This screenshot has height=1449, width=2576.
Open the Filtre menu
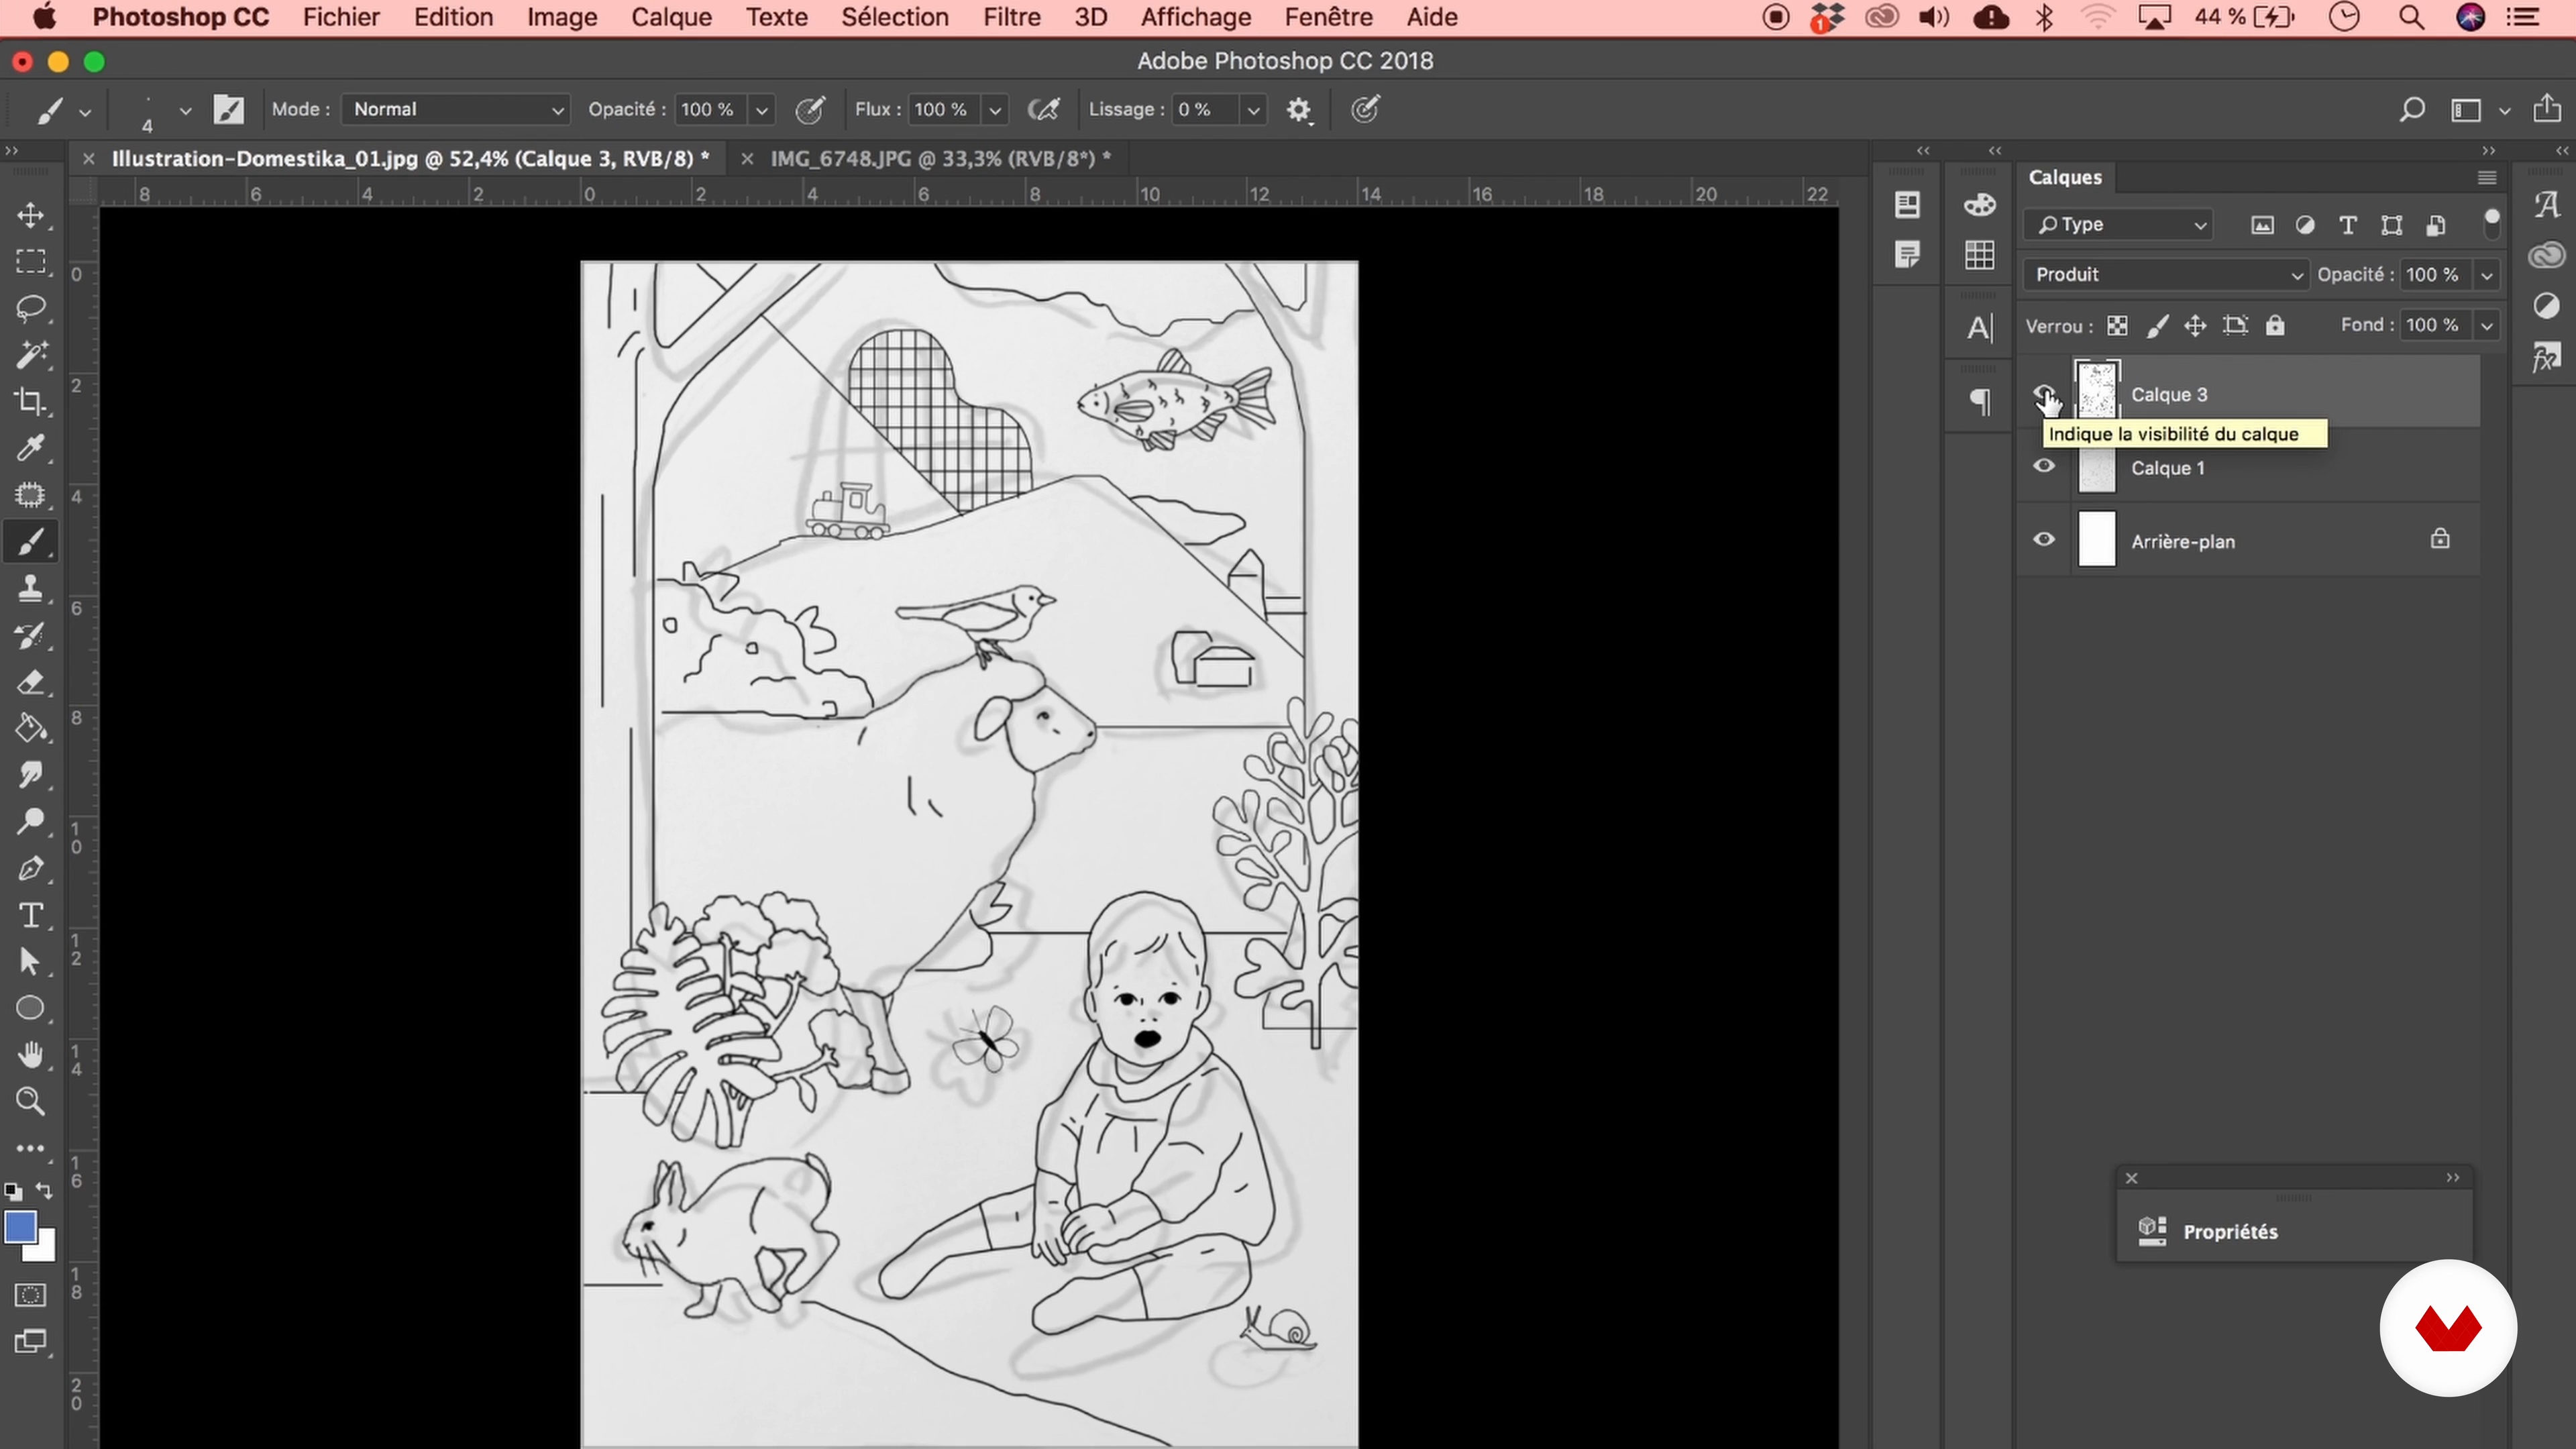tap(1011, 17)
